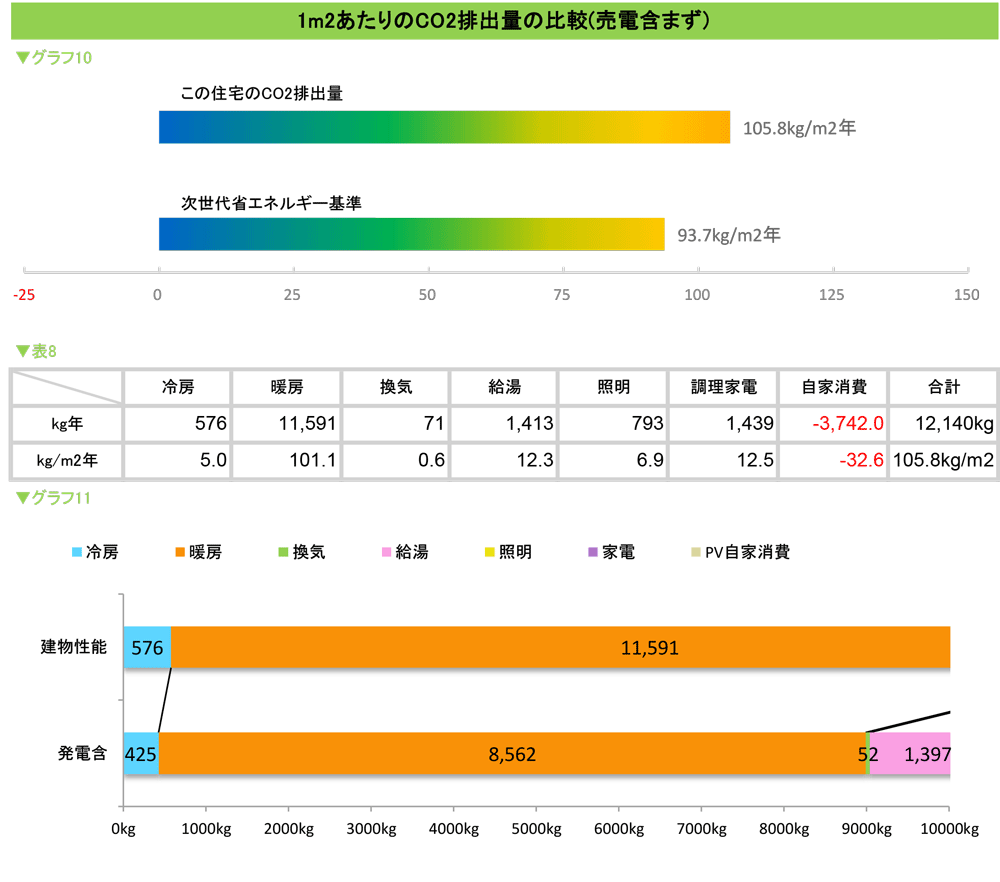
Task: Click the 5000kg axis label
Action: pyautogui.click(x=536, y=829)
